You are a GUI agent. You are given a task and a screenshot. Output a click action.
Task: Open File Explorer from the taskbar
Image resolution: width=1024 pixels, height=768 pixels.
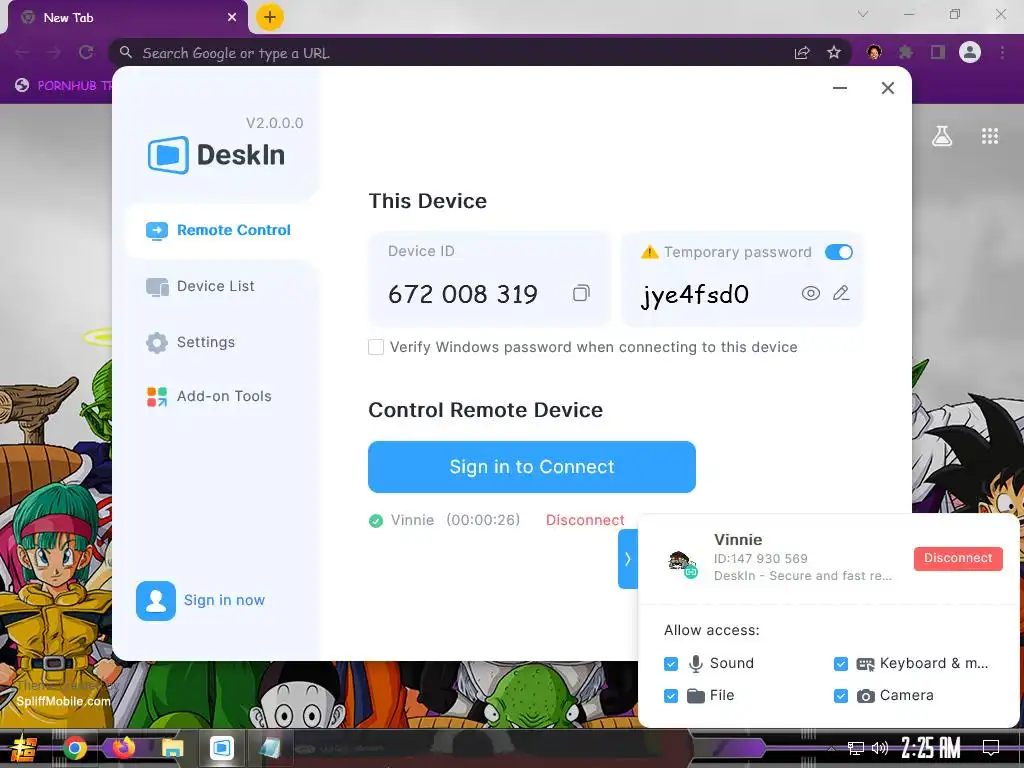tap(172, 748)
